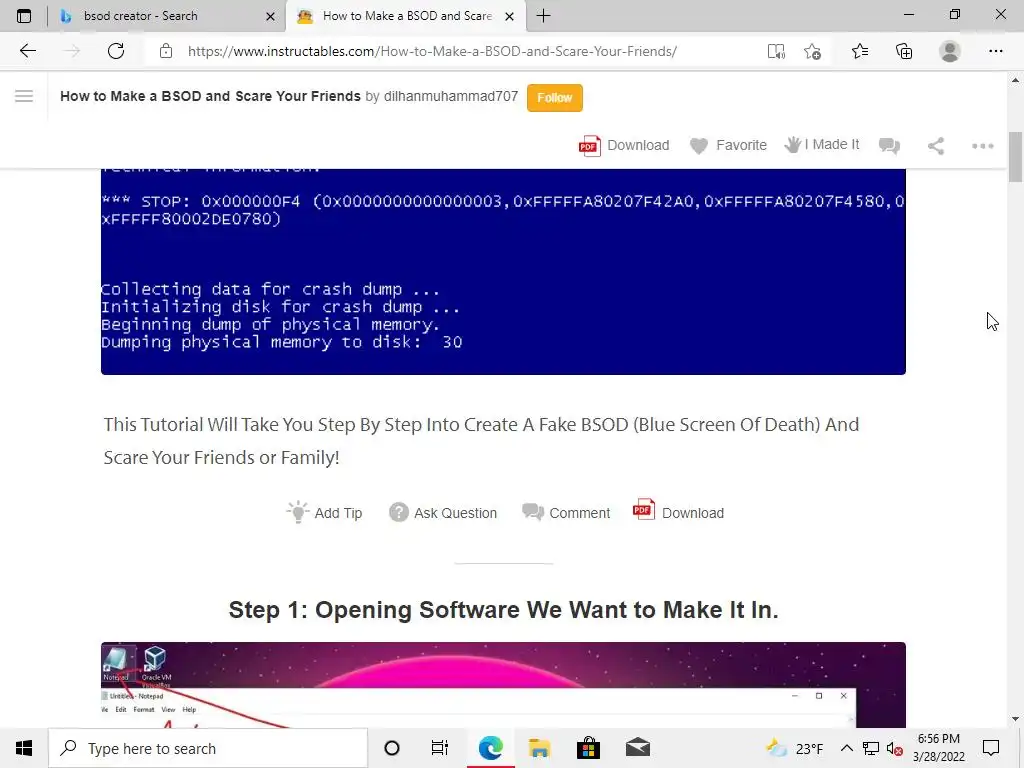Open the Favorites list icon
The height and width of the screenshot is (768, 1024).
pos(859,51)
